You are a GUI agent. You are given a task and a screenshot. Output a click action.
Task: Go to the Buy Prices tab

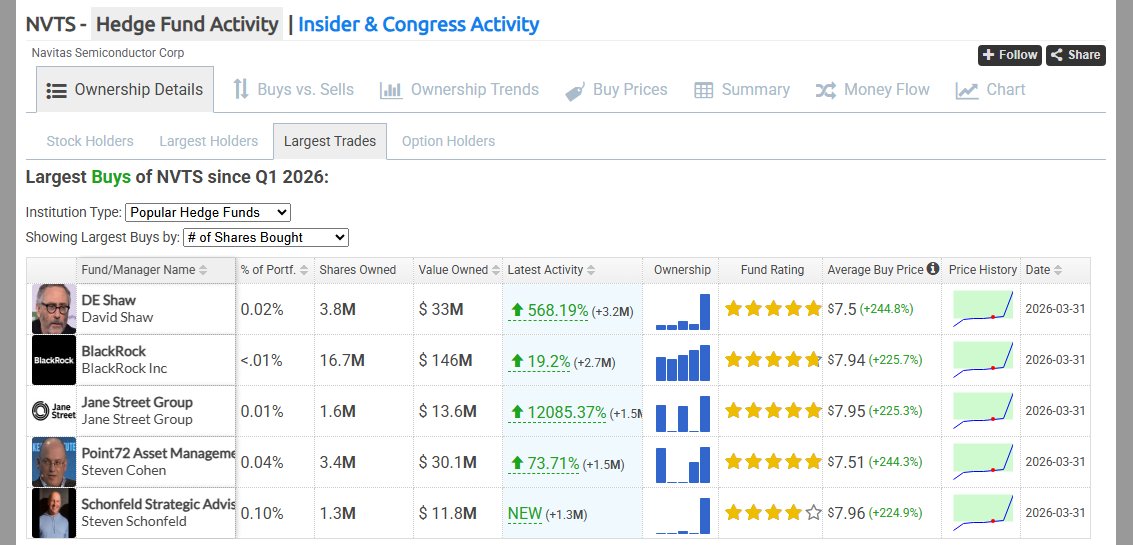pos(616,90)
